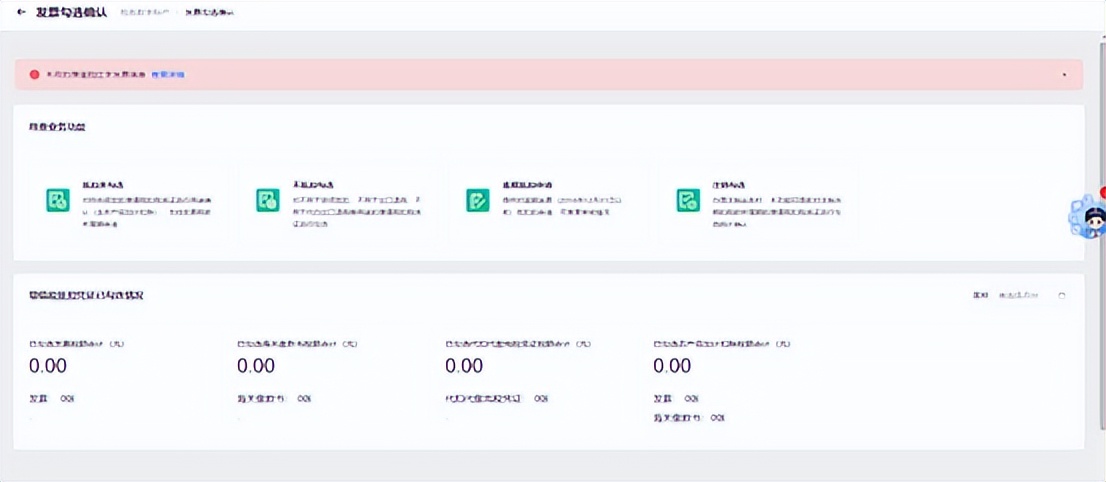The width and height of the screenshot is (1106, 482).
Task: Click the third green pencil card icon
Action: tap(477, 200)
